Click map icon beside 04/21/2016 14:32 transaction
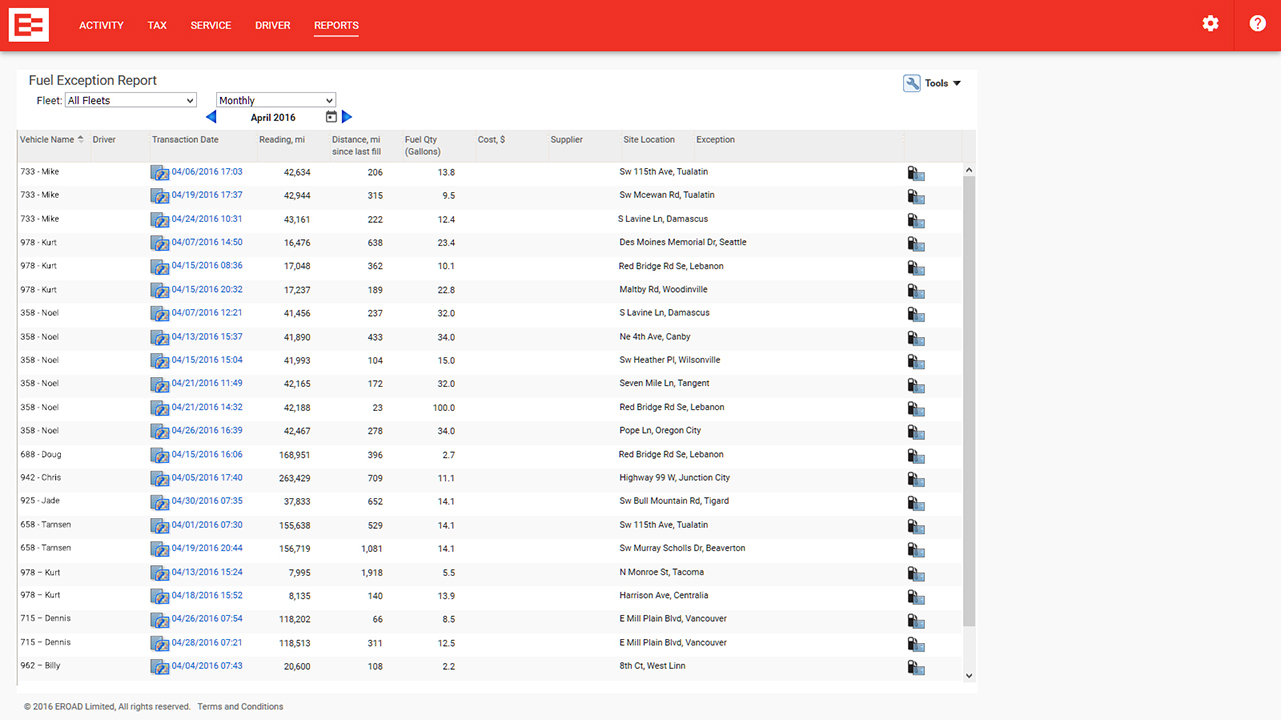The height and width of the screenshot is (720, 1281). tap(159, 408)
